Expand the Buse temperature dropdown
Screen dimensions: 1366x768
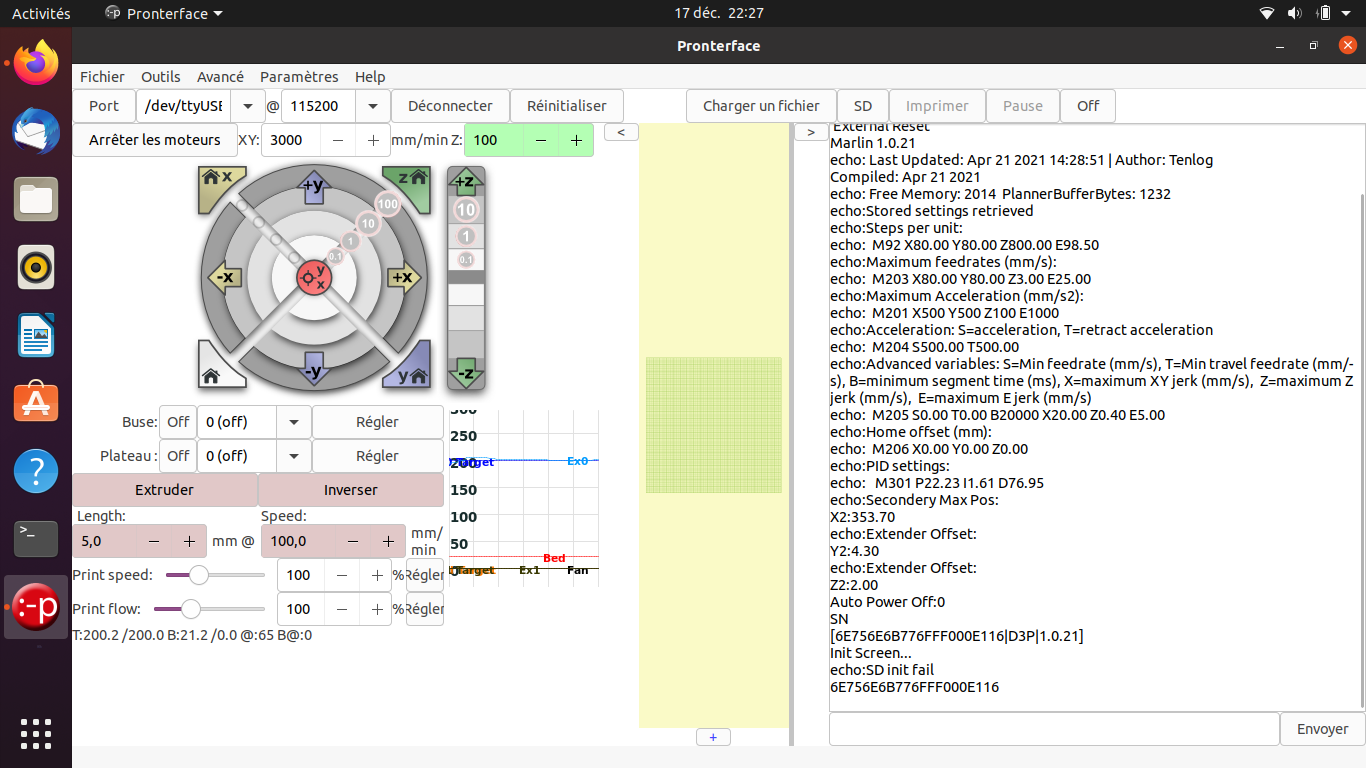point(293,422)
